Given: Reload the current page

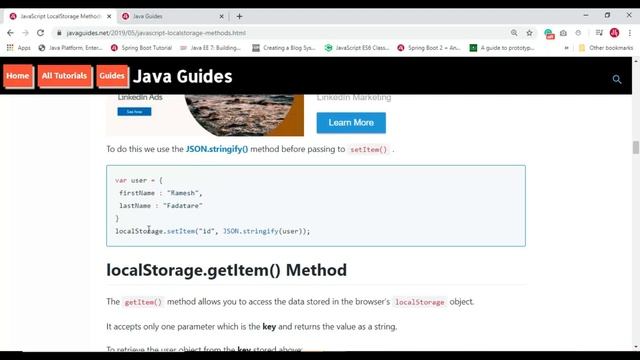Looking at the screenshot, I should (40, 33).
